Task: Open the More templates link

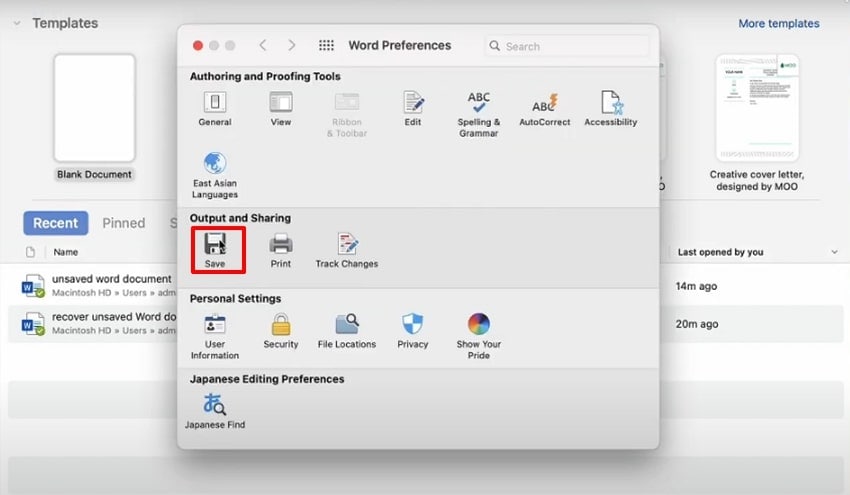Action: point(779,23)
